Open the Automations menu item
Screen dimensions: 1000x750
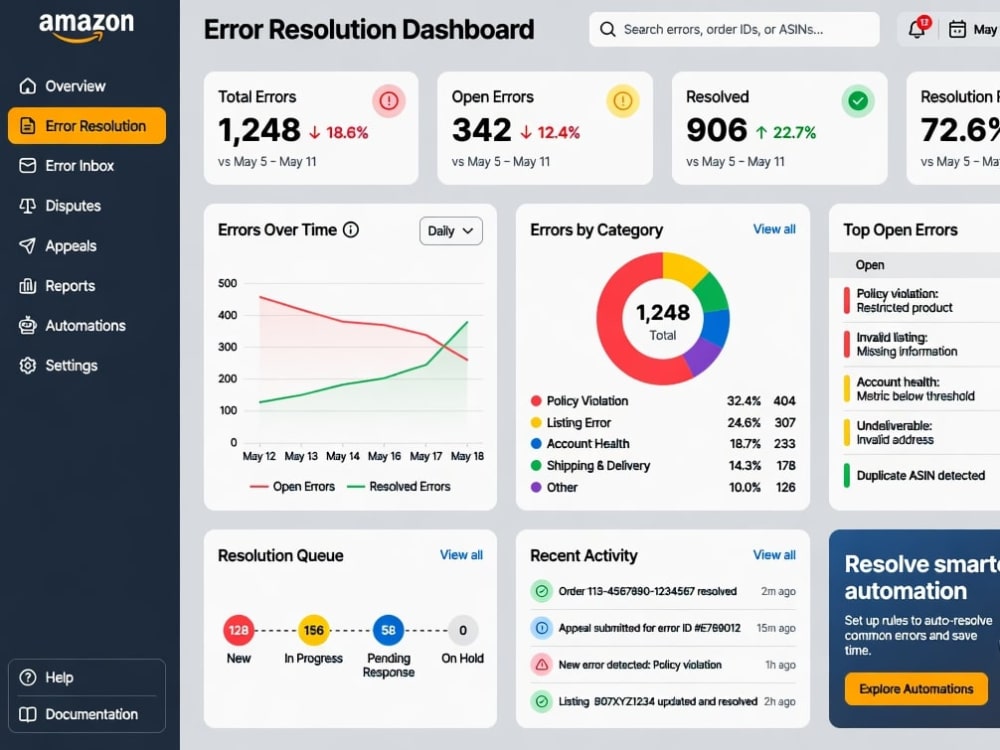(87, 325)
